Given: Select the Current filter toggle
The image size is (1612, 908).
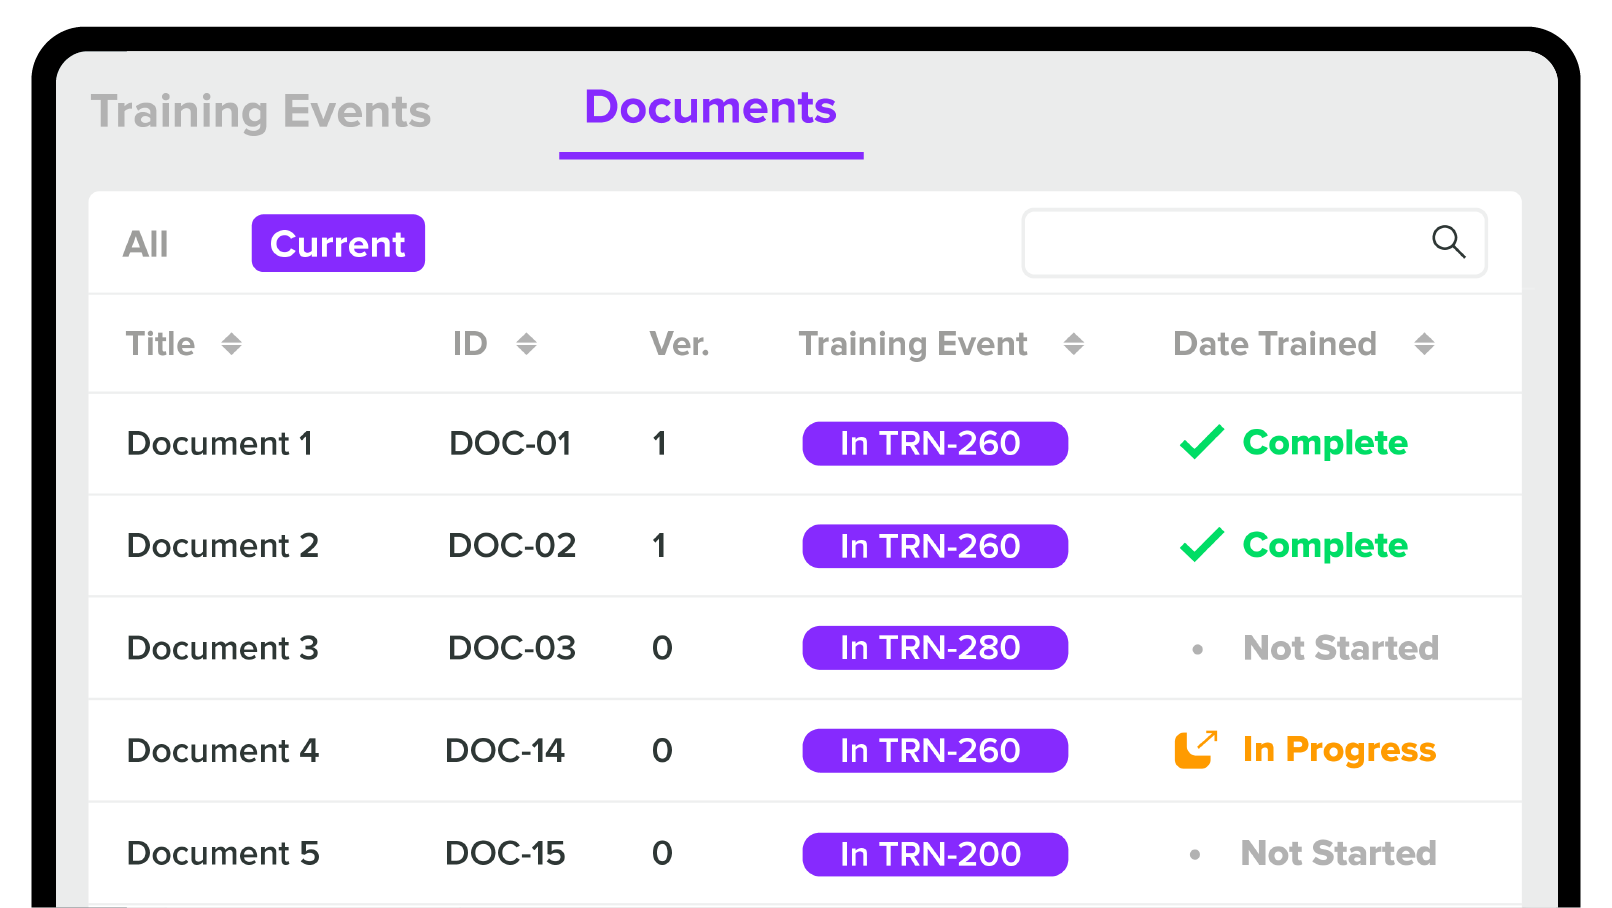Looking at the screenshot, I should coord(337,242).
